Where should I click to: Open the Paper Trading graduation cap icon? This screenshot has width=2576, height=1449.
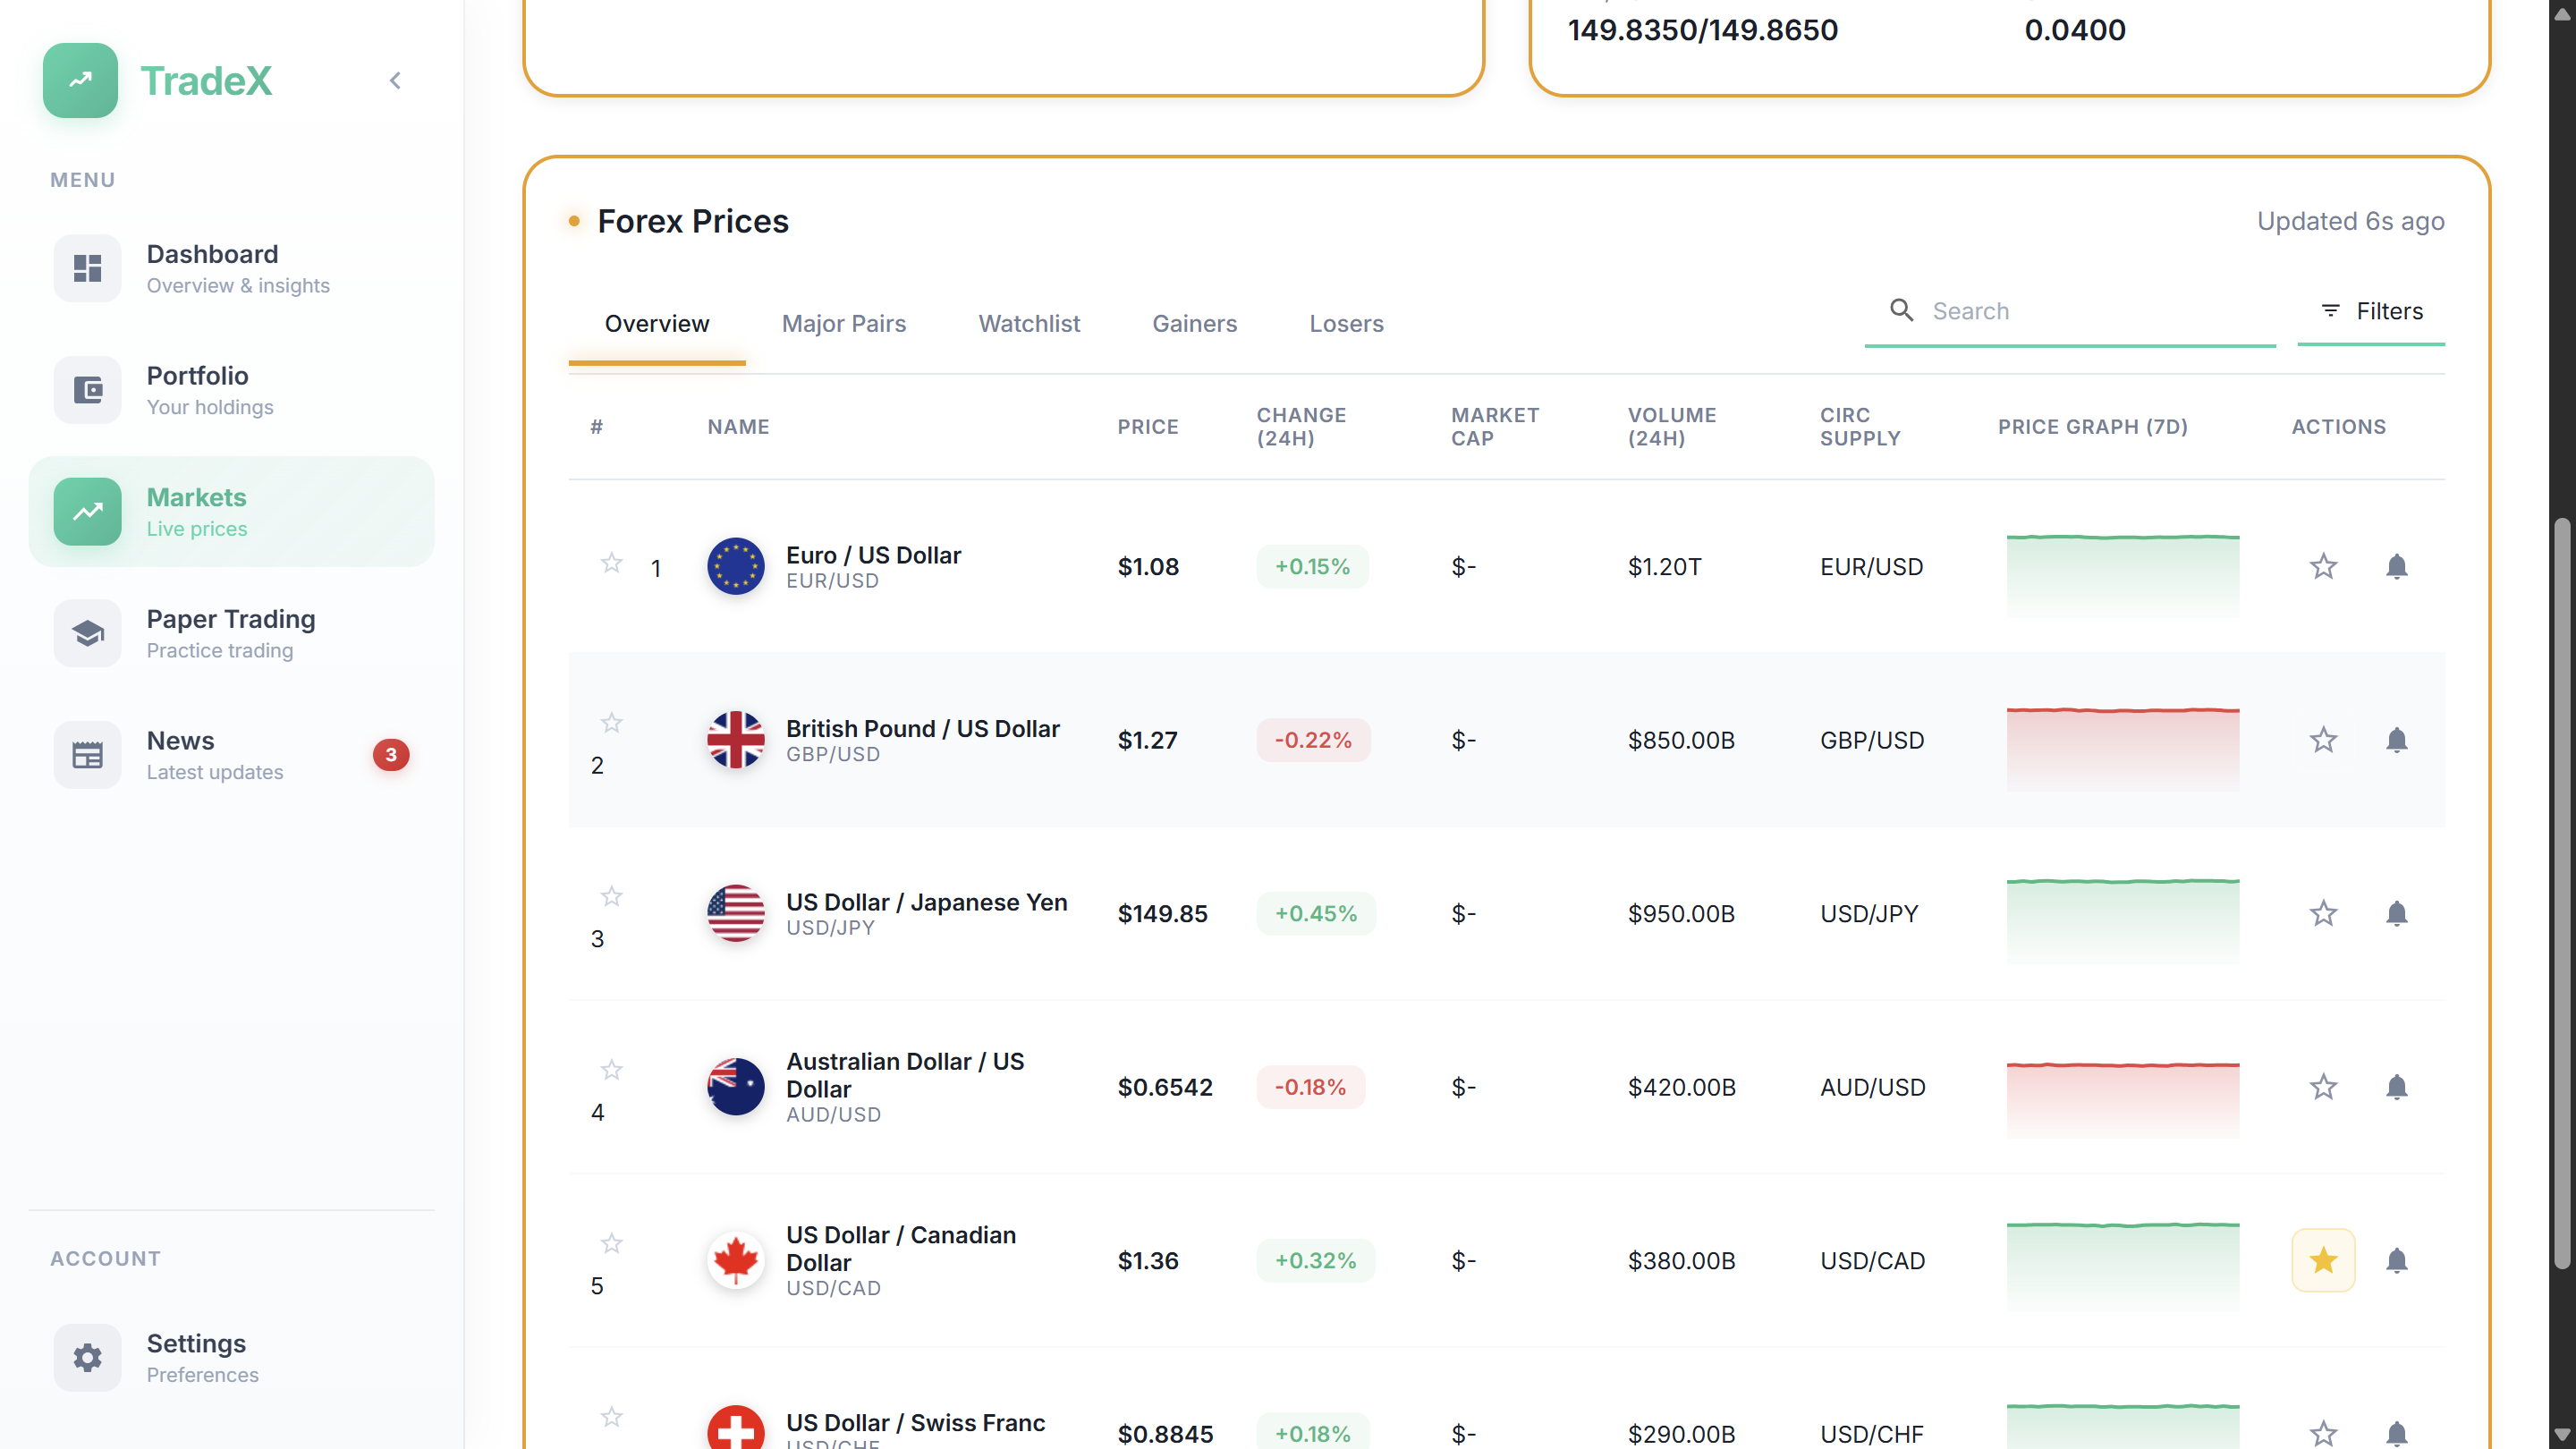point(88,633)
